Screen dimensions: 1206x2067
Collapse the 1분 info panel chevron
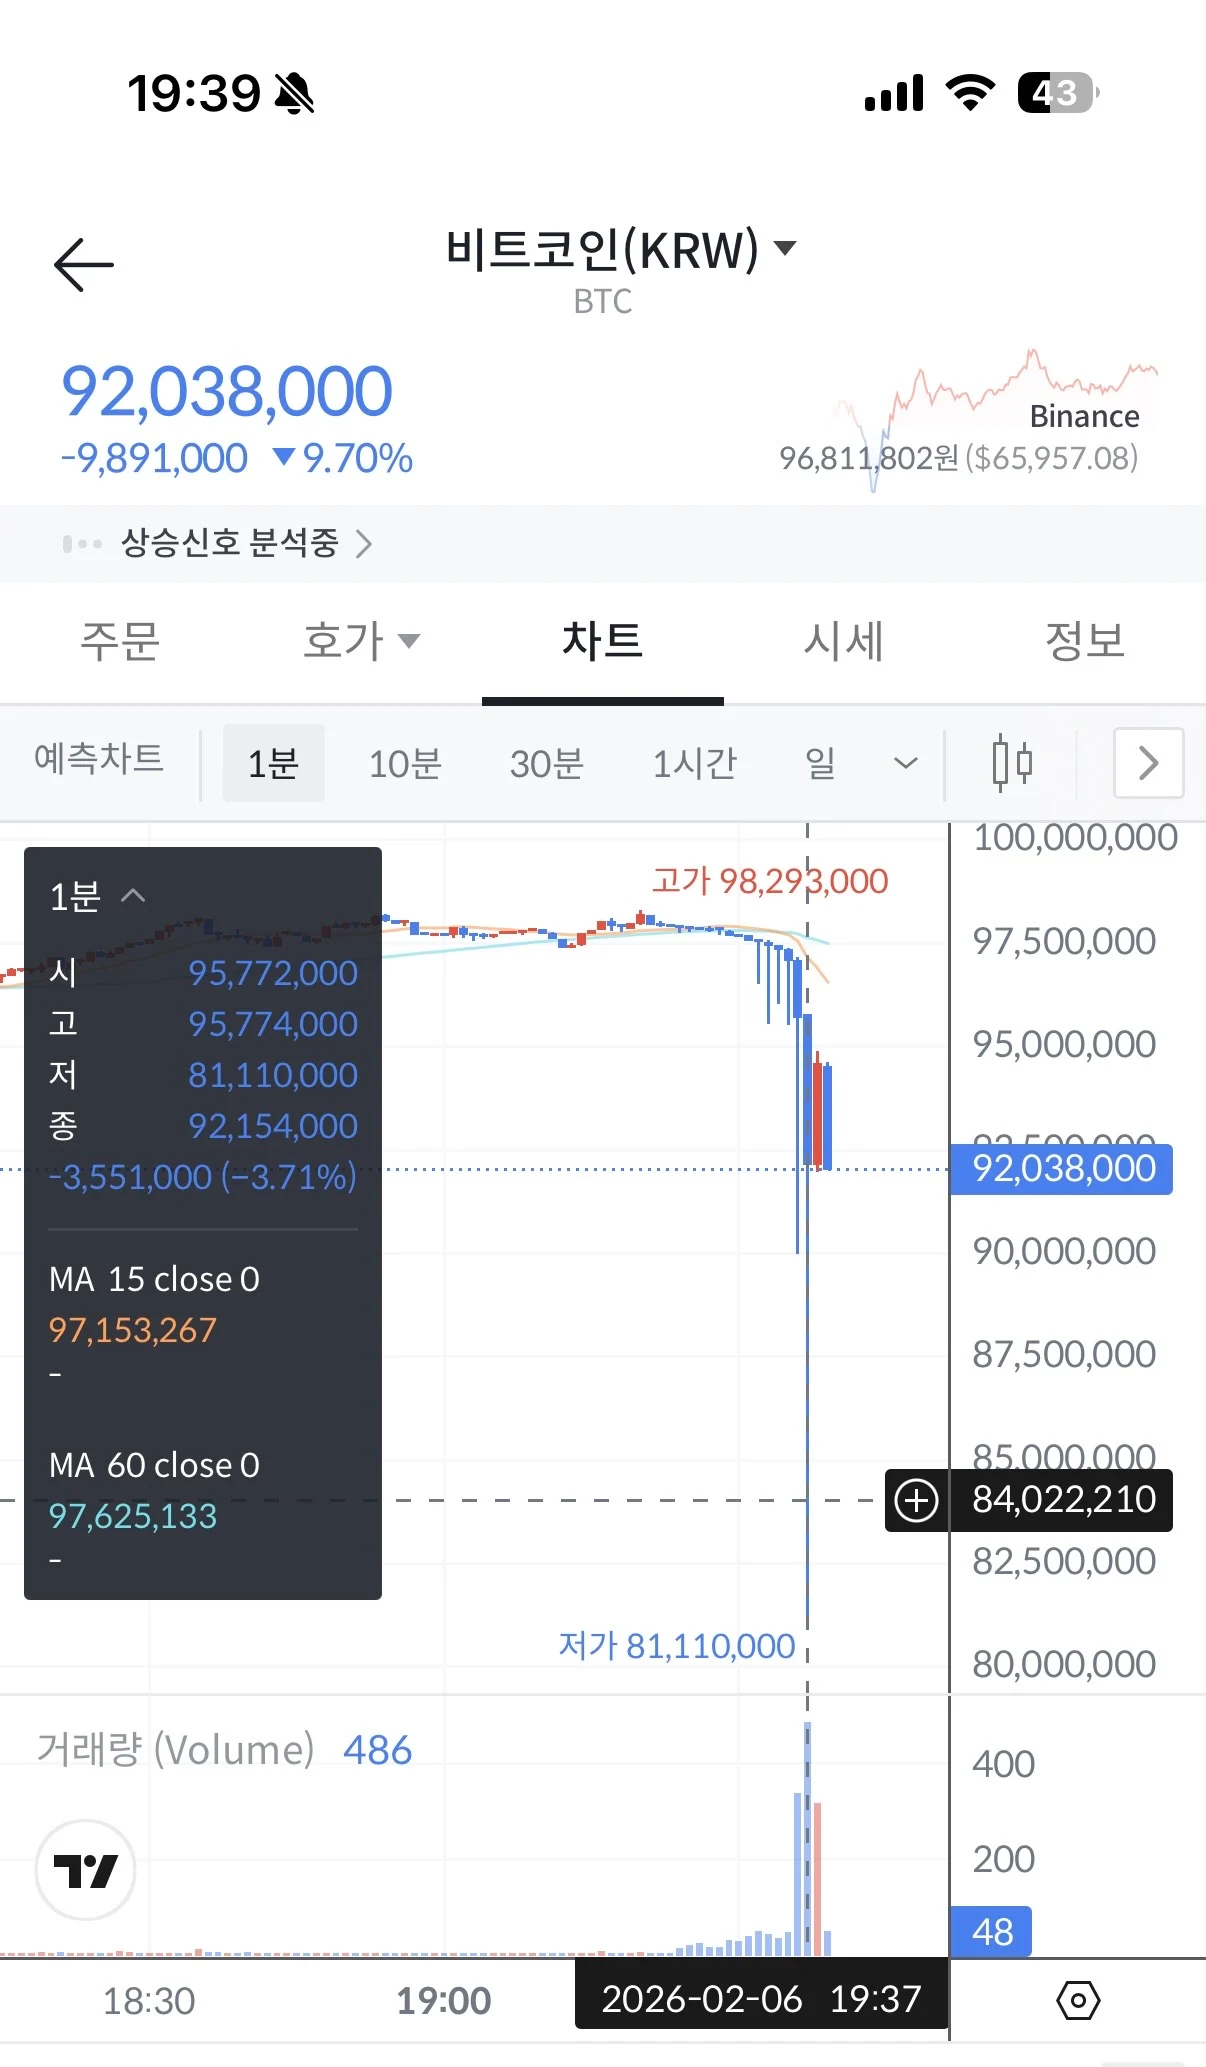pyautogui.click(x=133, y=895)
